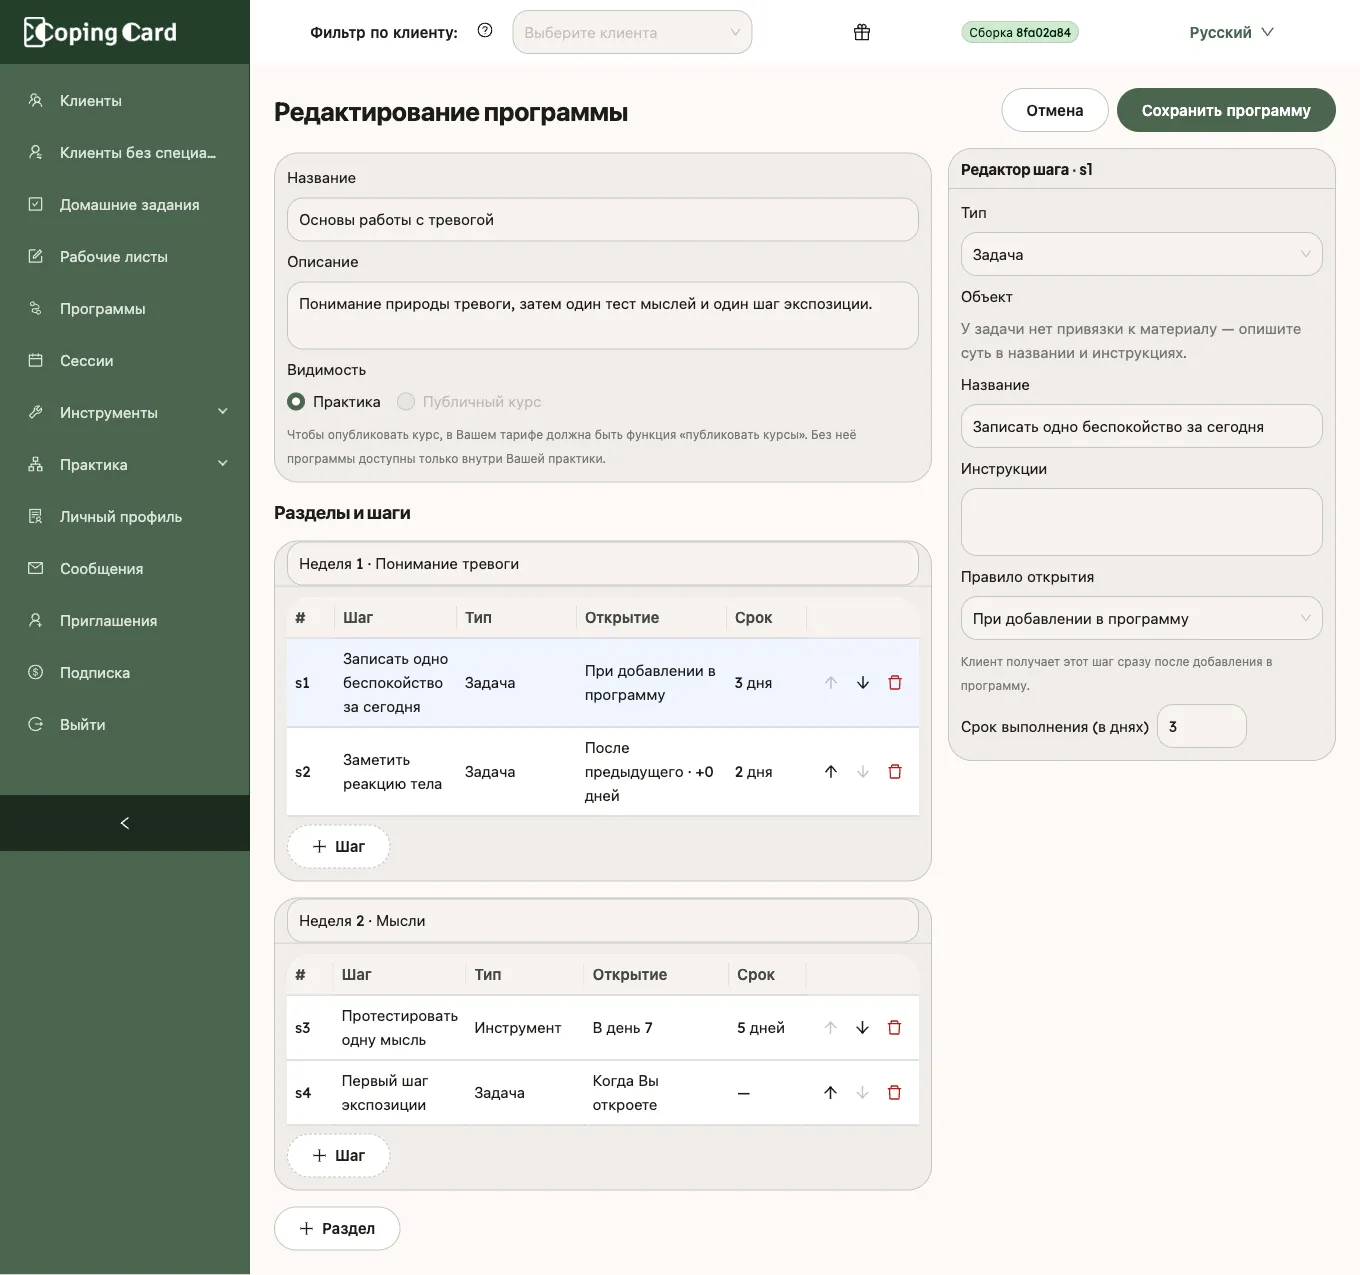Click the Coping Card logo
This screenshot has height=1275, width=1360.
(x=100, y=32)
